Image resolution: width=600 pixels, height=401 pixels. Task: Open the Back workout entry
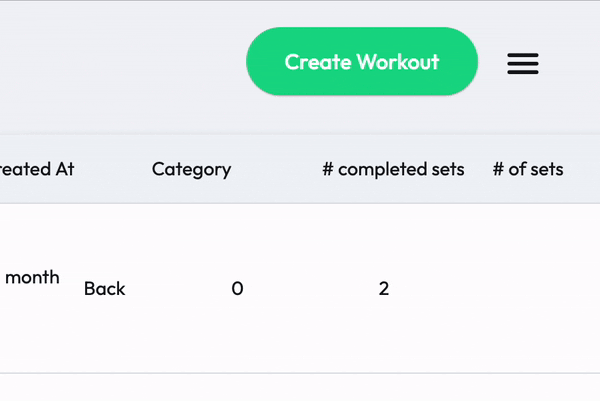[105, 289]
